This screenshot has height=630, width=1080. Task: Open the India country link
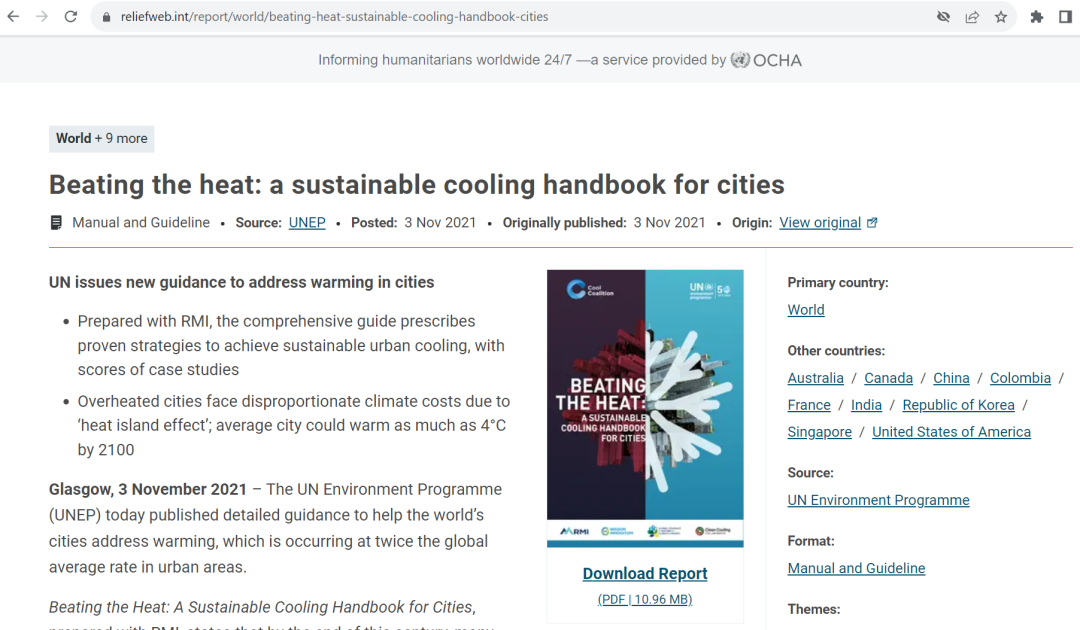[866, 405]
